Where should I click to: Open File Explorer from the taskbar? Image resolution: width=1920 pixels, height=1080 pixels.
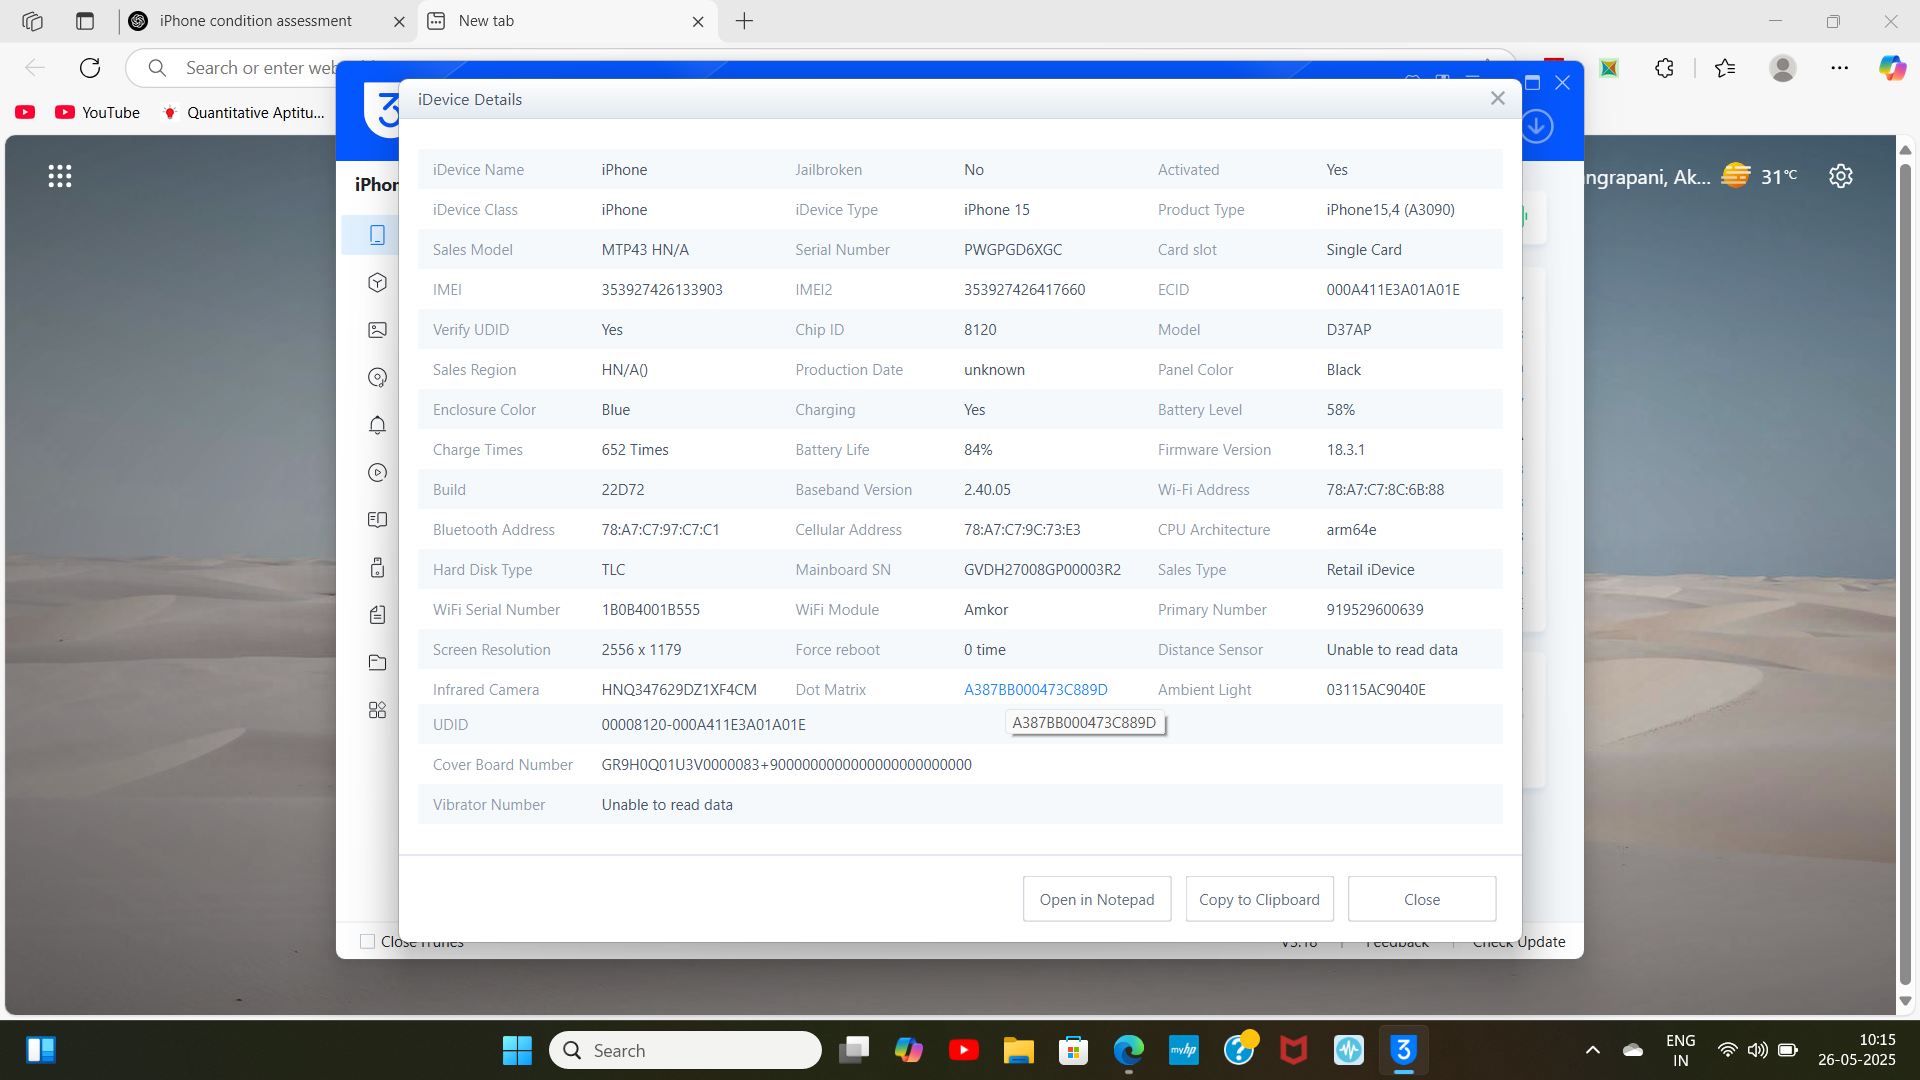(1019, 1050)
